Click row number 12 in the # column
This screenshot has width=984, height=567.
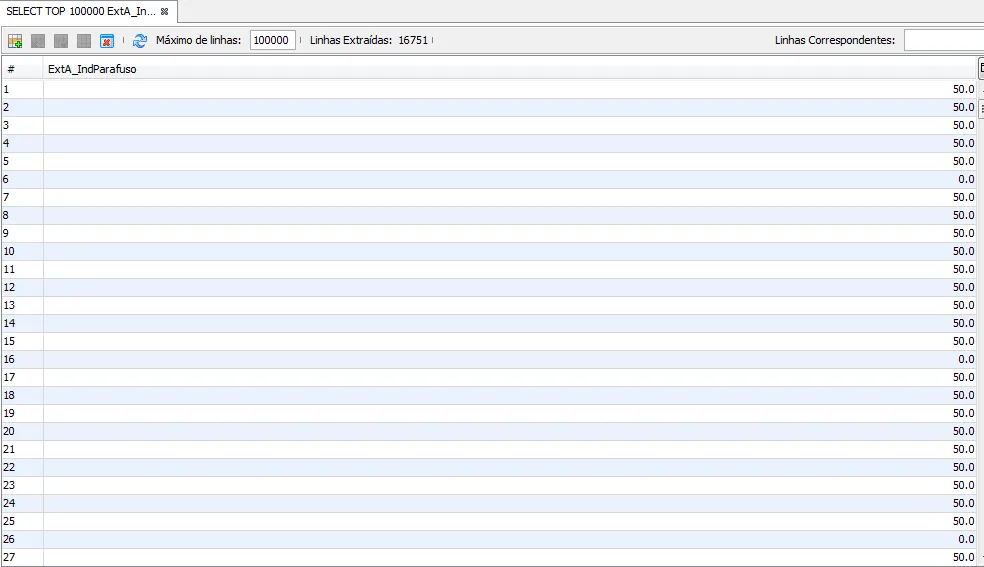click(9, 287)
